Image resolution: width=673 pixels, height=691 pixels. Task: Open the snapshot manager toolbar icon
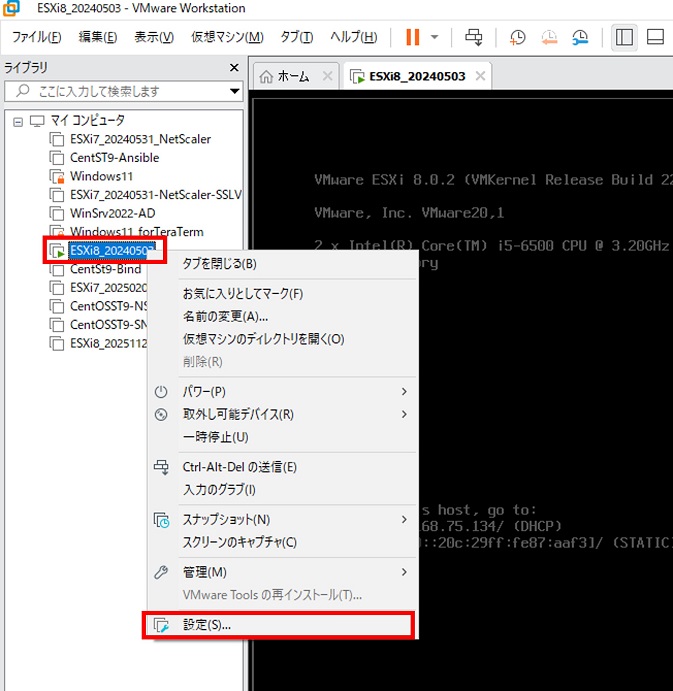point(580,37)
